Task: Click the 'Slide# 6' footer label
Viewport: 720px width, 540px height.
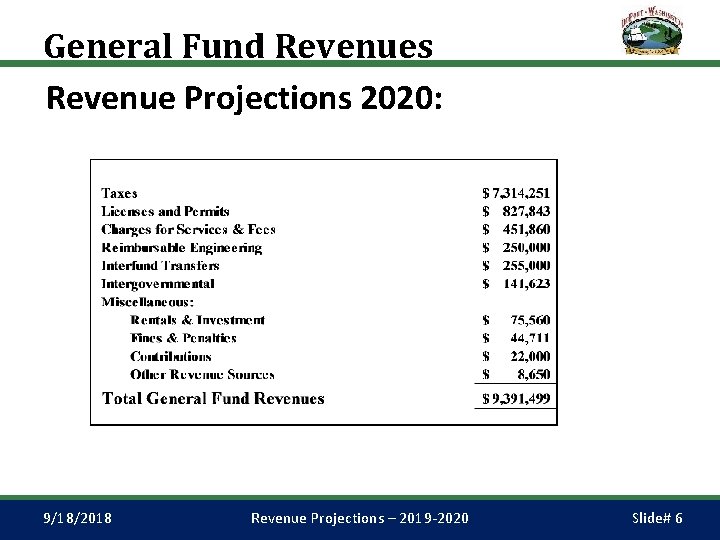Action: pos(657,518)
